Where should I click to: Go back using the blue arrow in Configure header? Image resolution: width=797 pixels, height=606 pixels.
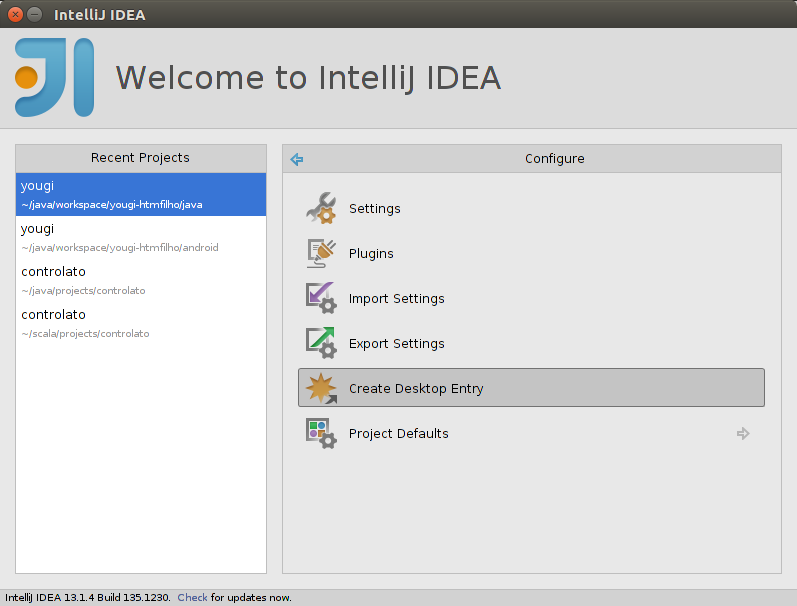(x=297, y=160)
